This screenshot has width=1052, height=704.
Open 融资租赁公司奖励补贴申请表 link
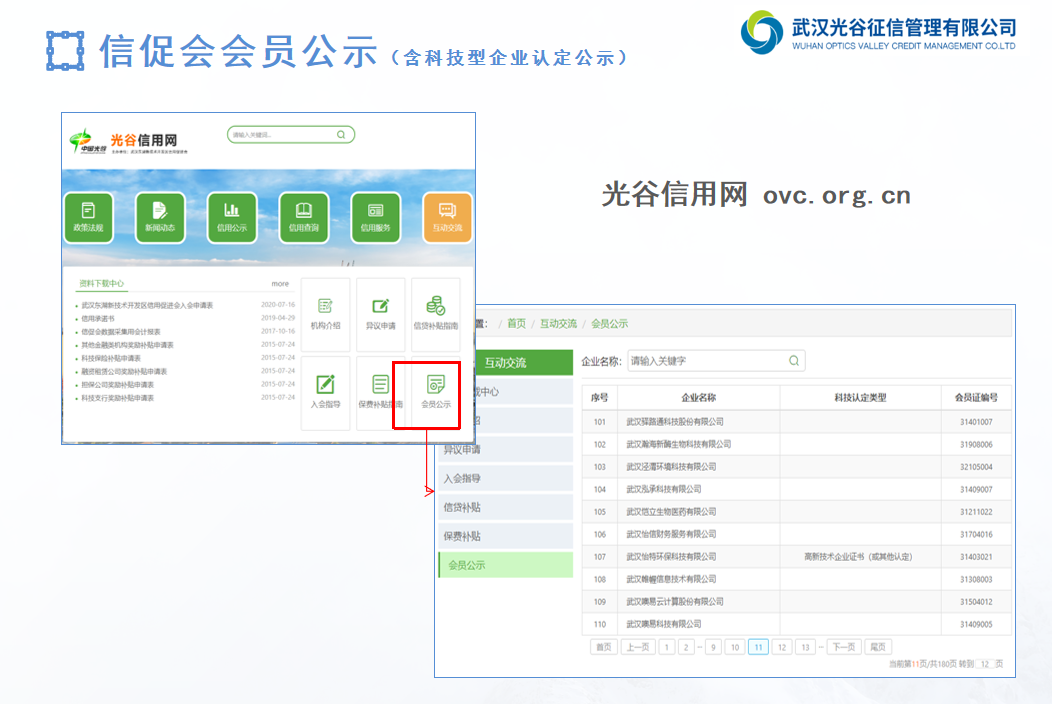(x=124, y=371)
